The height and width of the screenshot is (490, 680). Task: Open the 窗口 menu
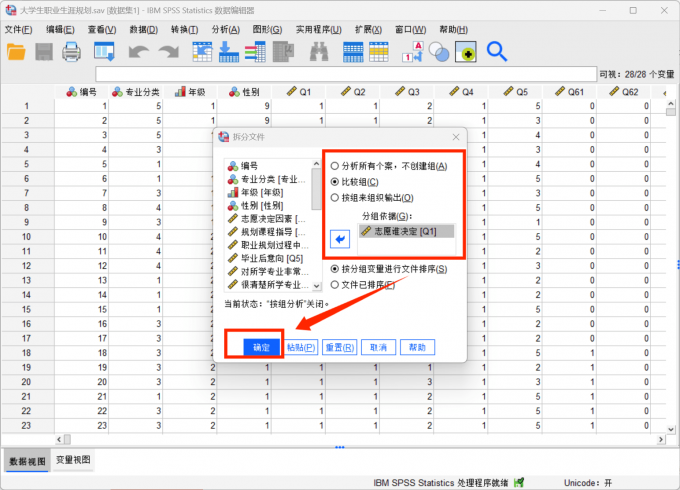click(x=410, y=29)
